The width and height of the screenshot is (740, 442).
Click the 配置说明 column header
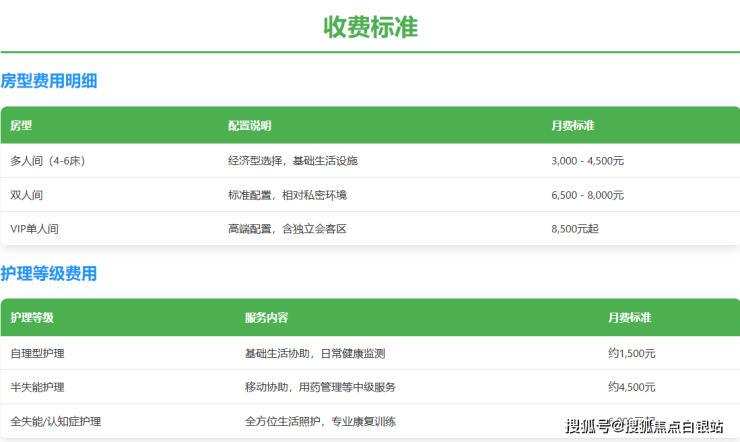(249, 126)
